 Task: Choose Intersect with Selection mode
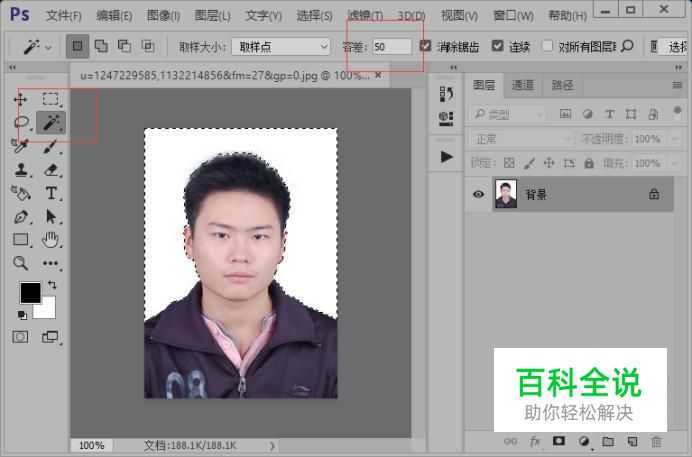coord(147,46)
